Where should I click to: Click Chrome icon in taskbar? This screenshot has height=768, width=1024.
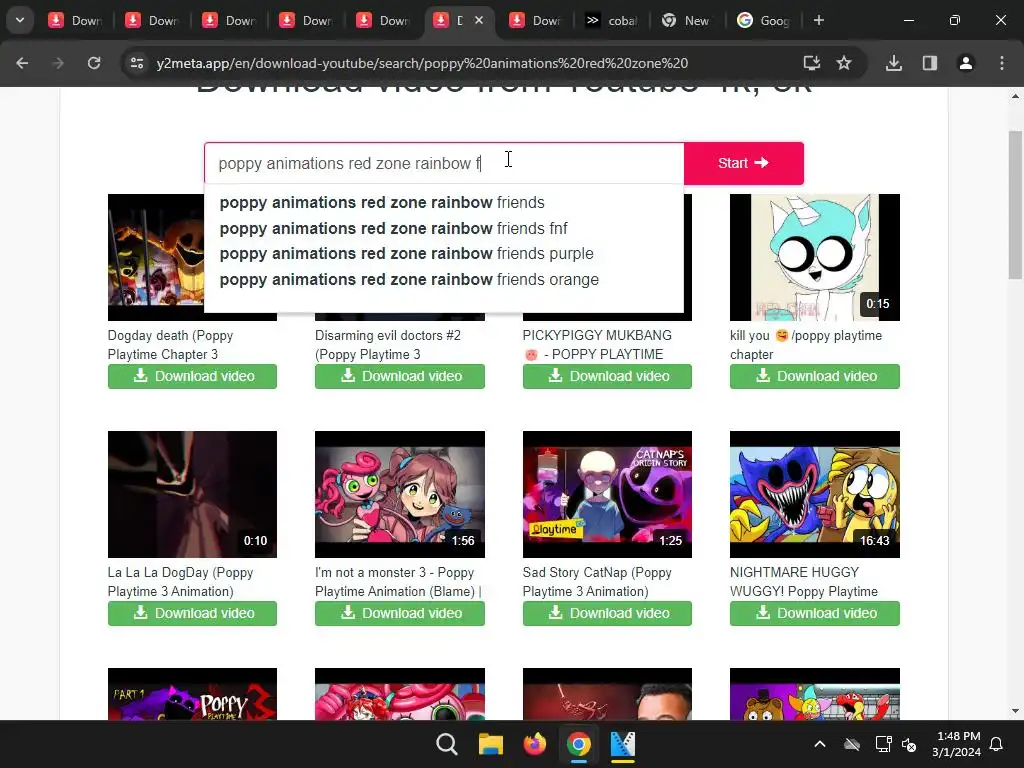click(x=579, y=744)
